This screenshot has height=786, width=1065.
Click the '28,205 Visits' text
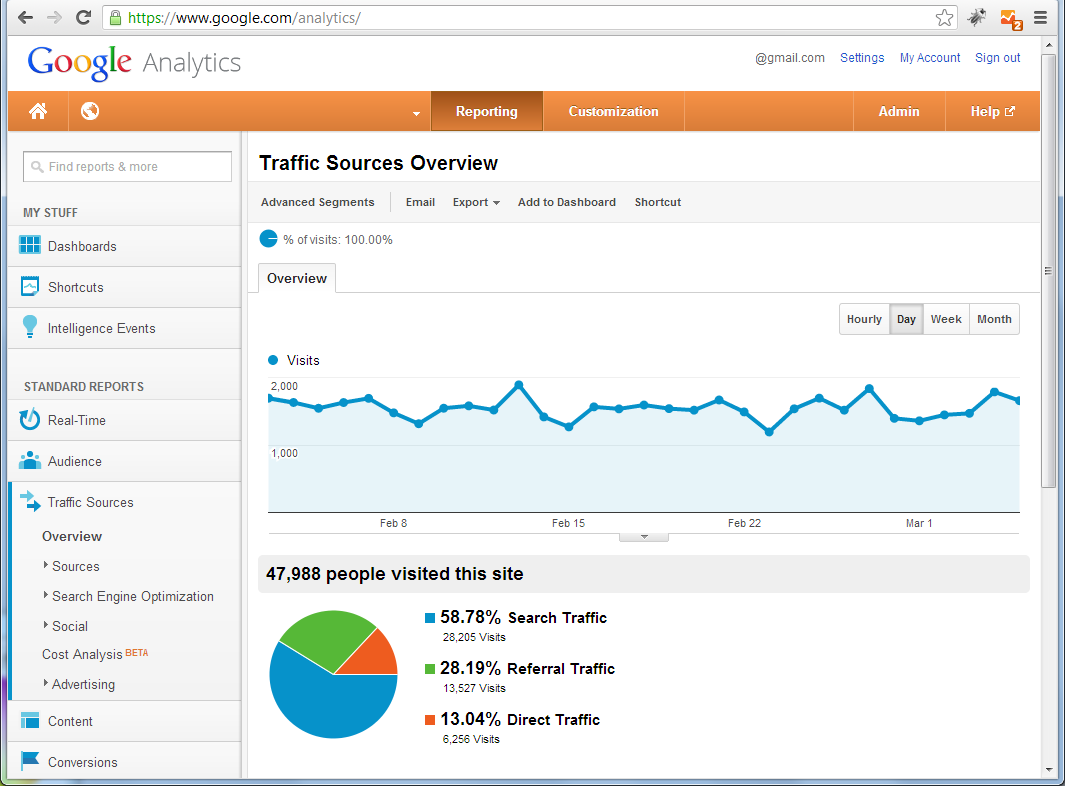click(474, 637)
